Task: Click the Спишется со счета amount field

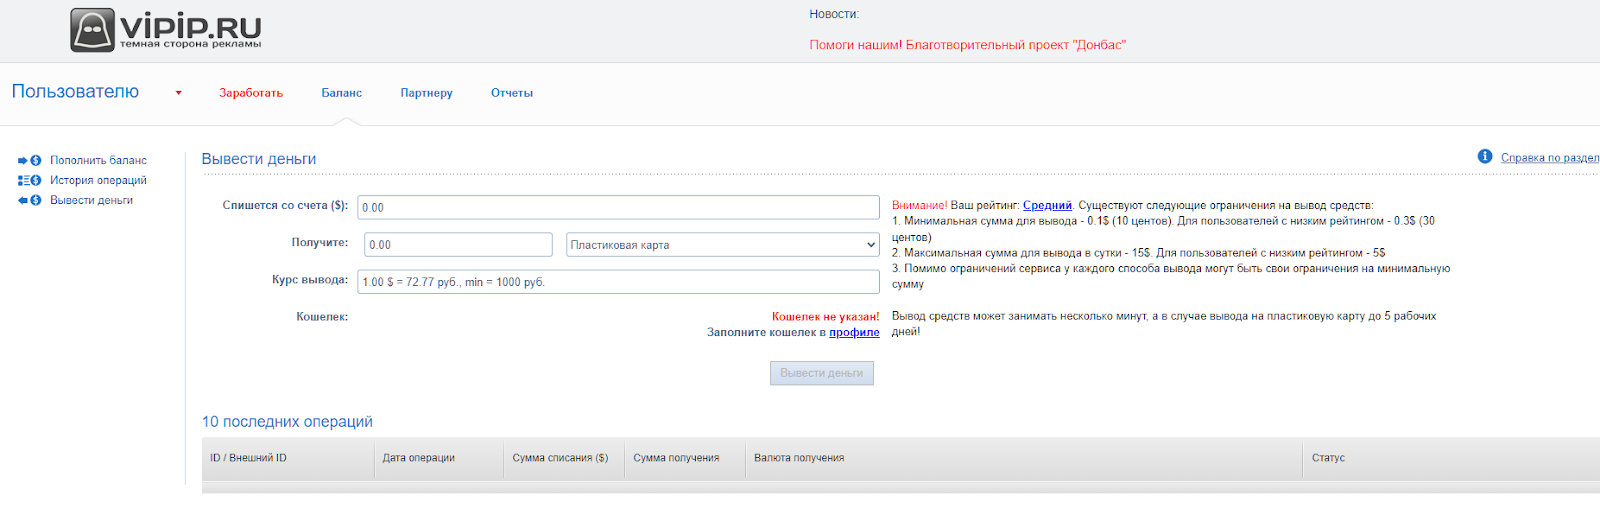Action: pos(618,207)
